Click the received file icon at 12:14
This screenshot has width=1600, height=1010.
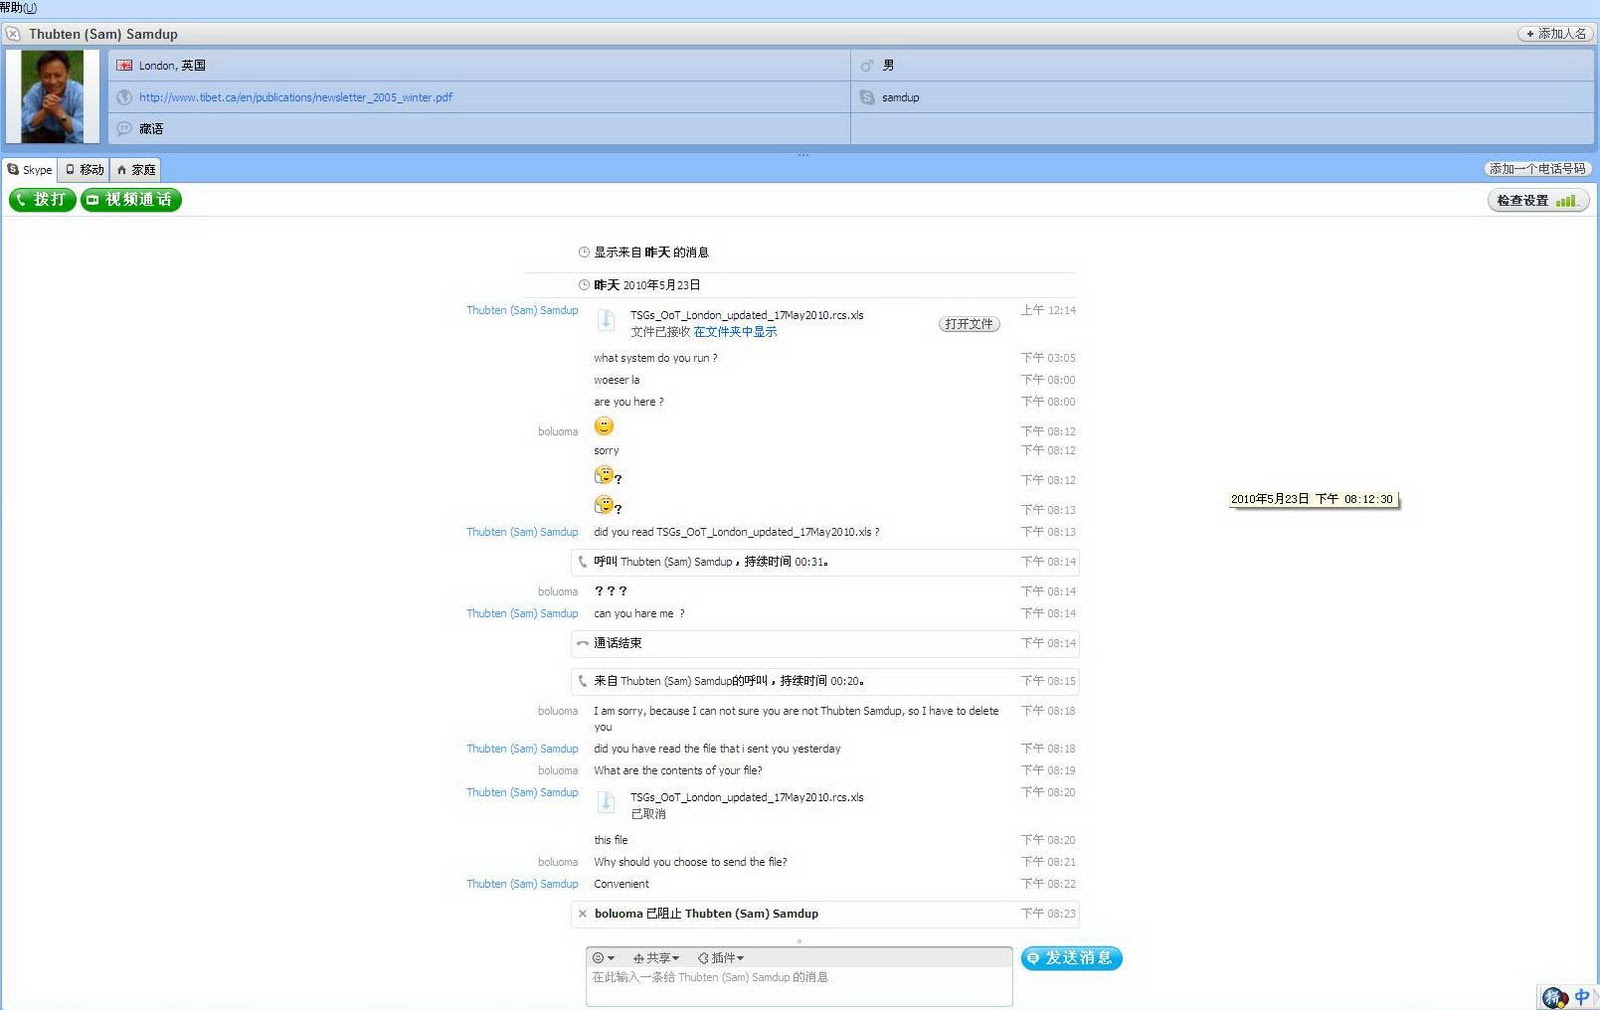click(x=606, y=320)
